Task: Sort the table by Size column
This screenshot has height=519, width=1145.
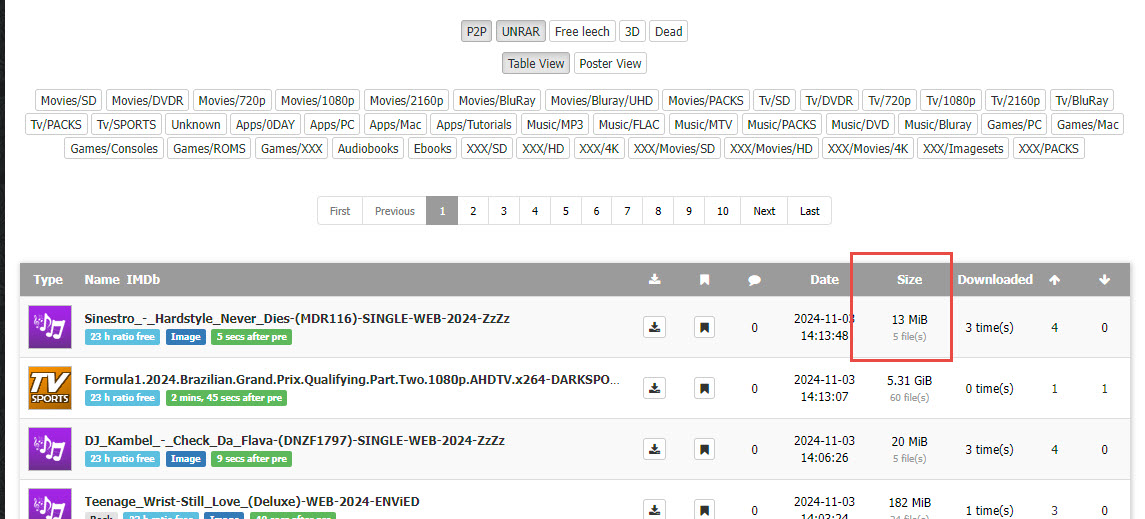Action: click(x=909, y=280)
